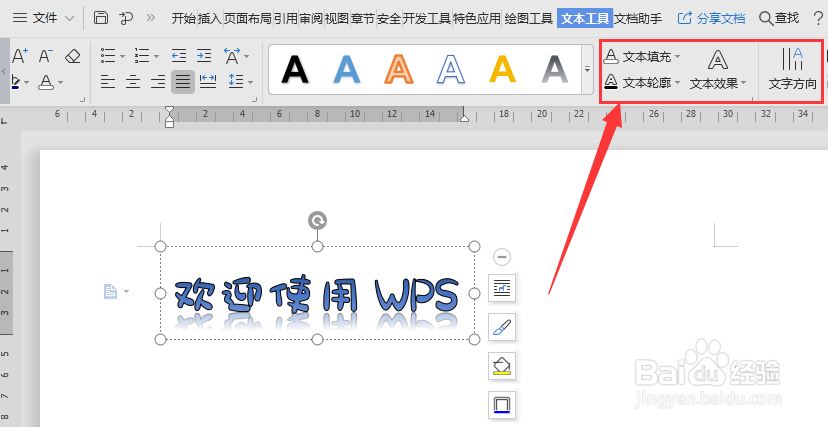This screenshot has width=828, height=427.
Task: Open highlight color dropdown arrow
Action: tap(26, 82)
